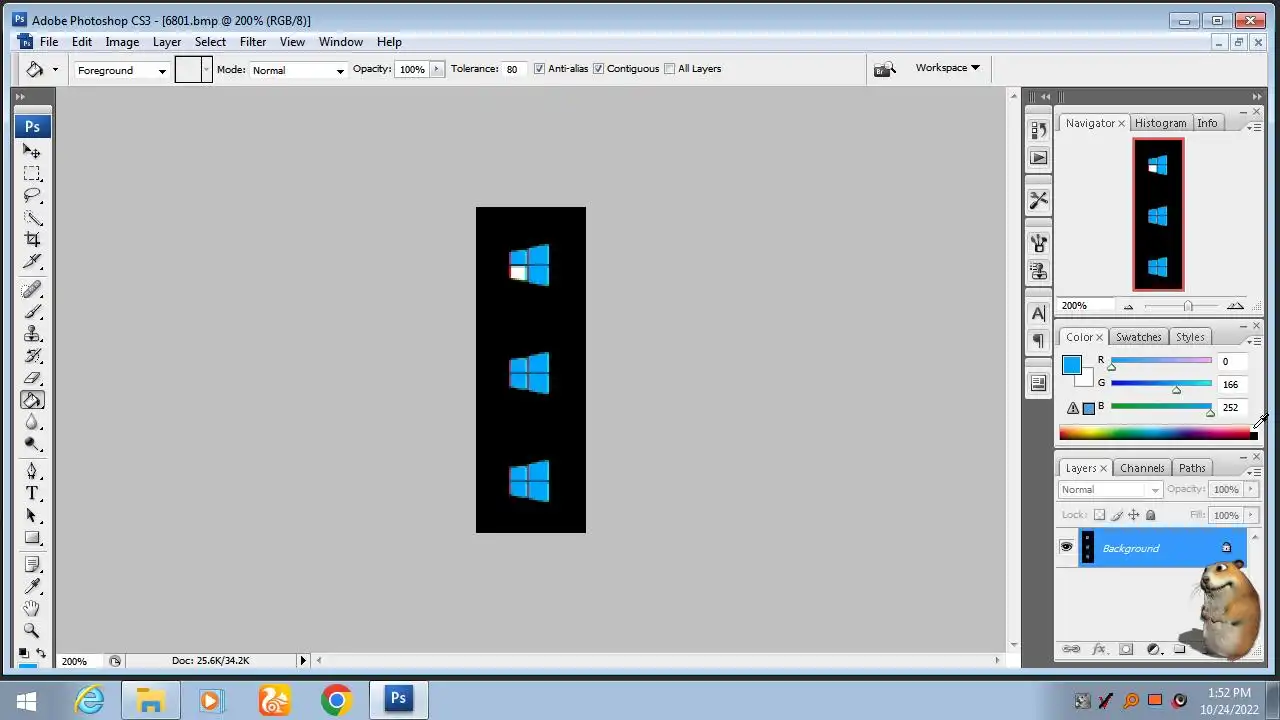The image size is (1280, 720).
Task: Select the Eyedropper tool
Action: tap(32, 587)
